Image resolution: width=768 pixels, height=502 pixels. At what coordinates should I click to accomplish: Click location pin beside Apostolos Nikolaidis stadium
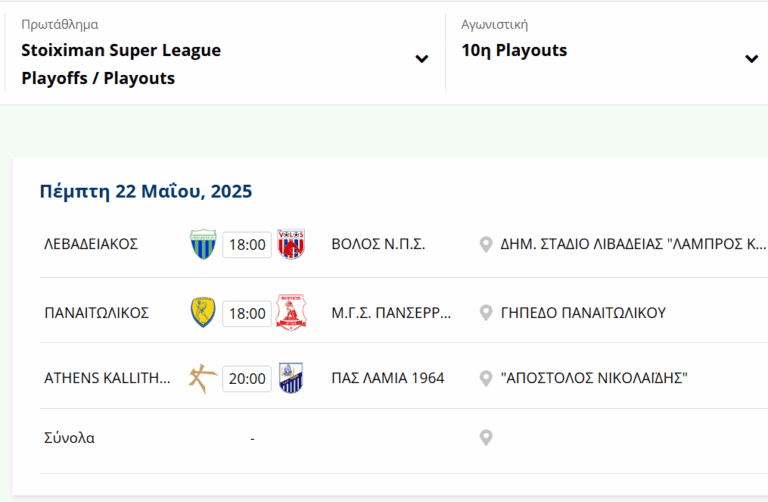(x=486, y=378)
